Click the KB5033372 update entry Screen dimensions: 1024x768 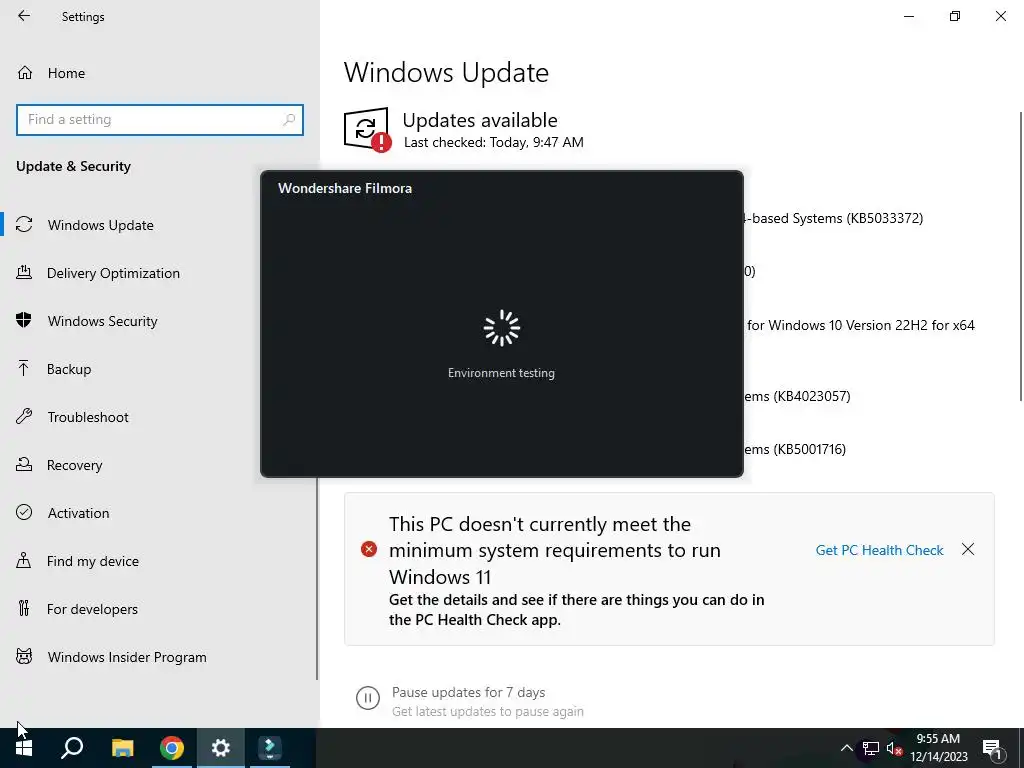833,218
